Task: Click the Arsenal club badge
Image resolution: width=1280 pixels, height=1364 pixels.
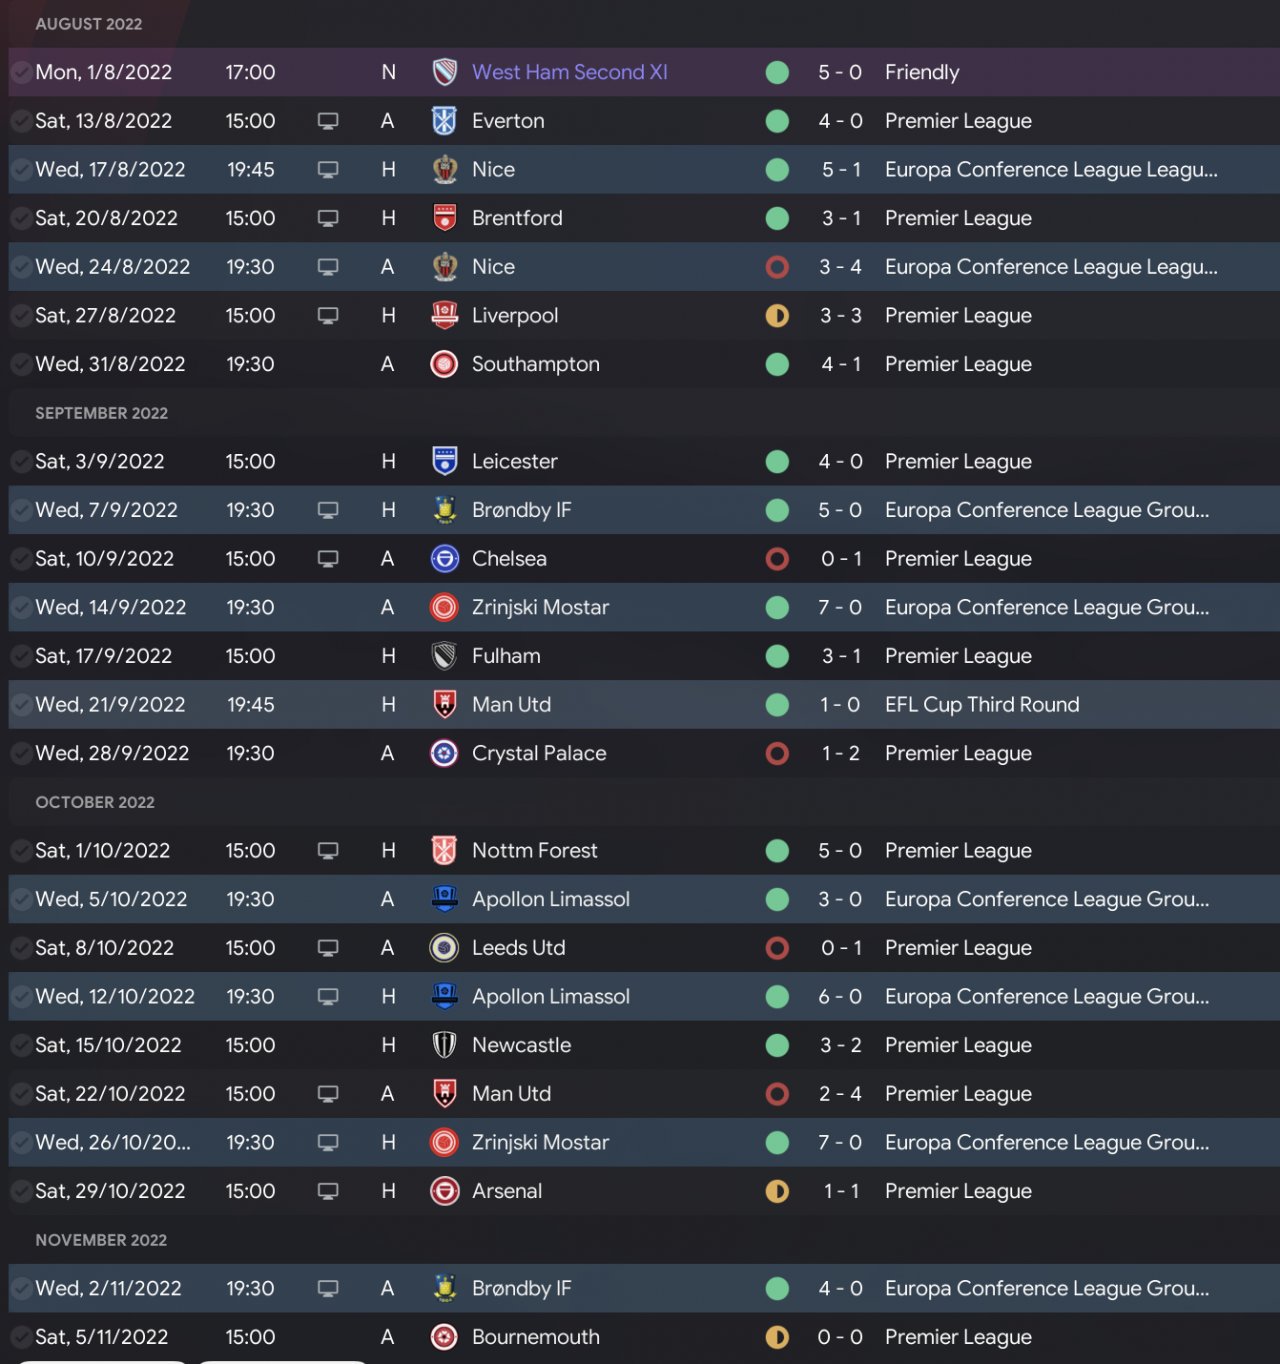Action: tap(444, 1191)
